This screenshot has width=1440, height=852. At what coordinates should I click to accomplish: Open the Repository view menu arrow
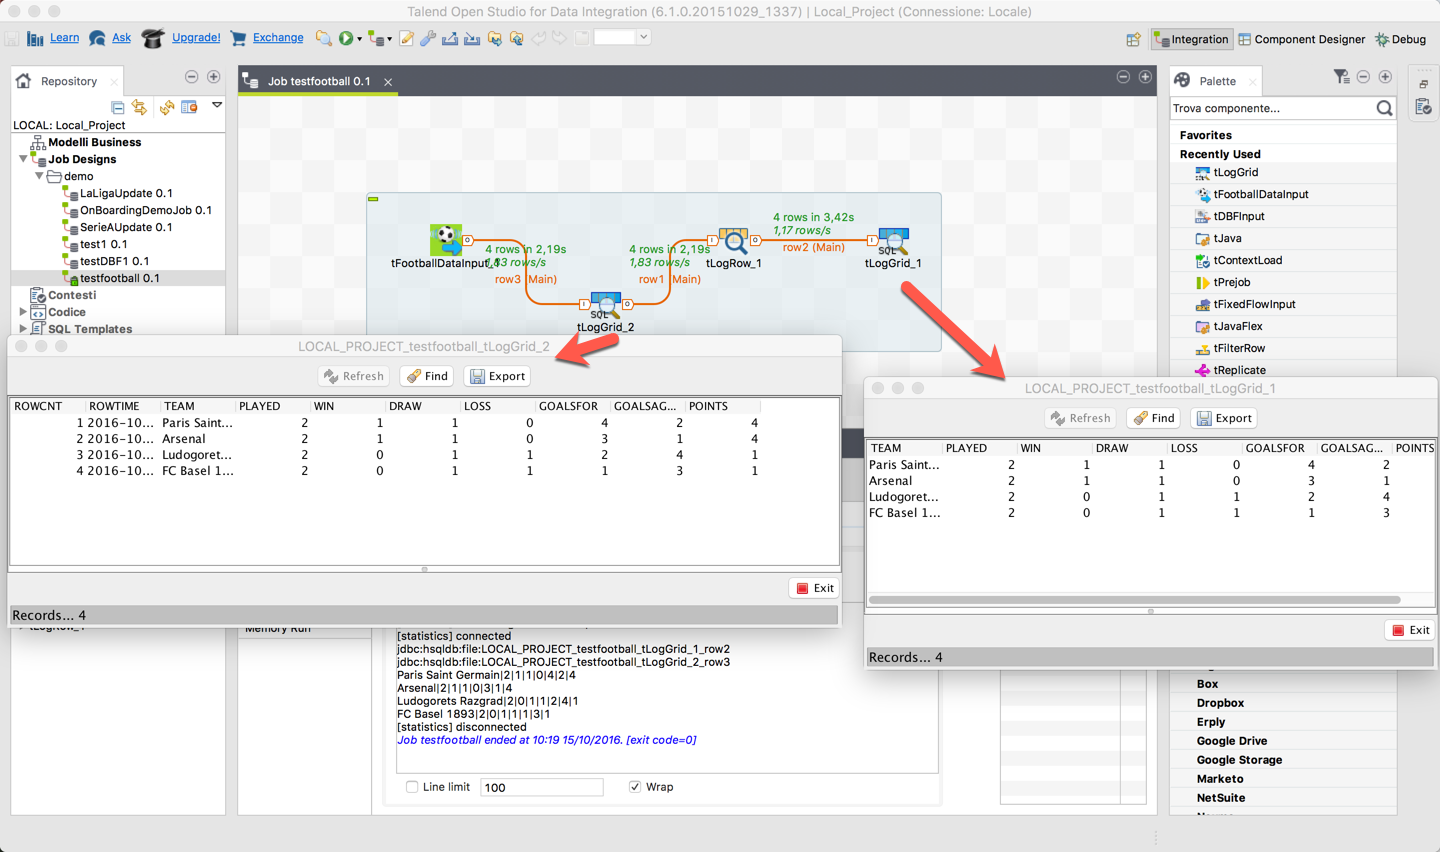216,105
